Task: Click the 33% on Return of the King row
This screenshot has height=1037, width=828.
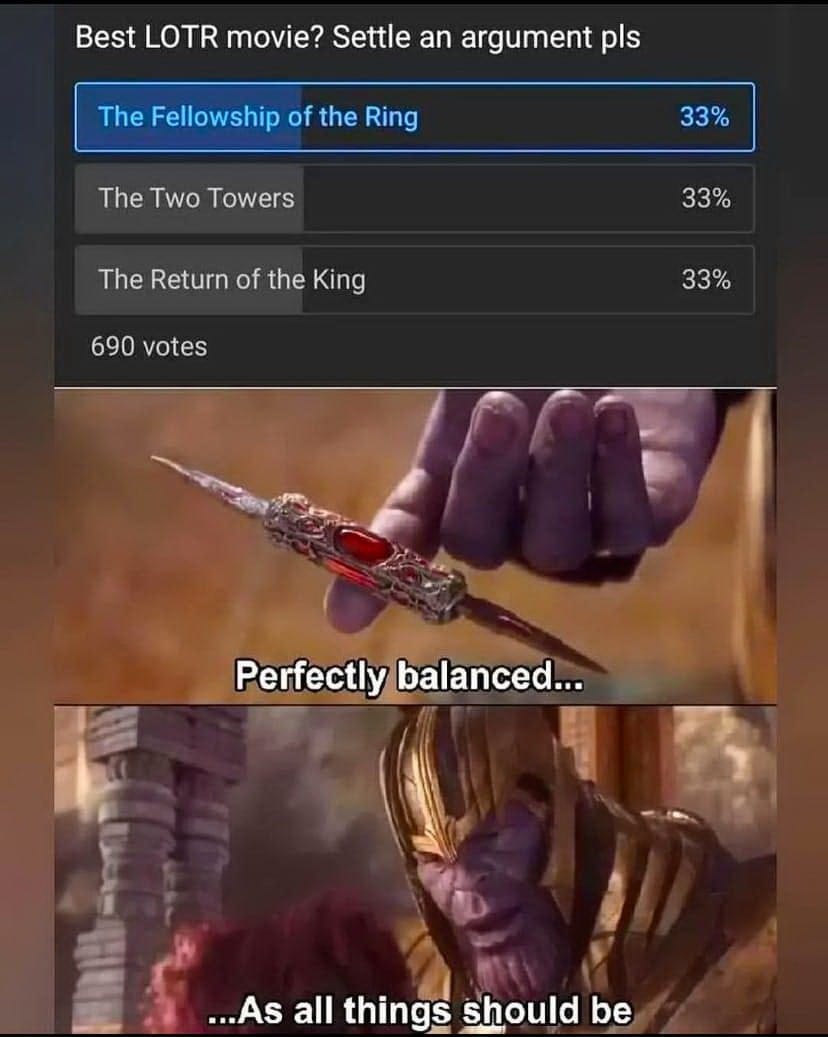Action: click(x=706, y=280)
